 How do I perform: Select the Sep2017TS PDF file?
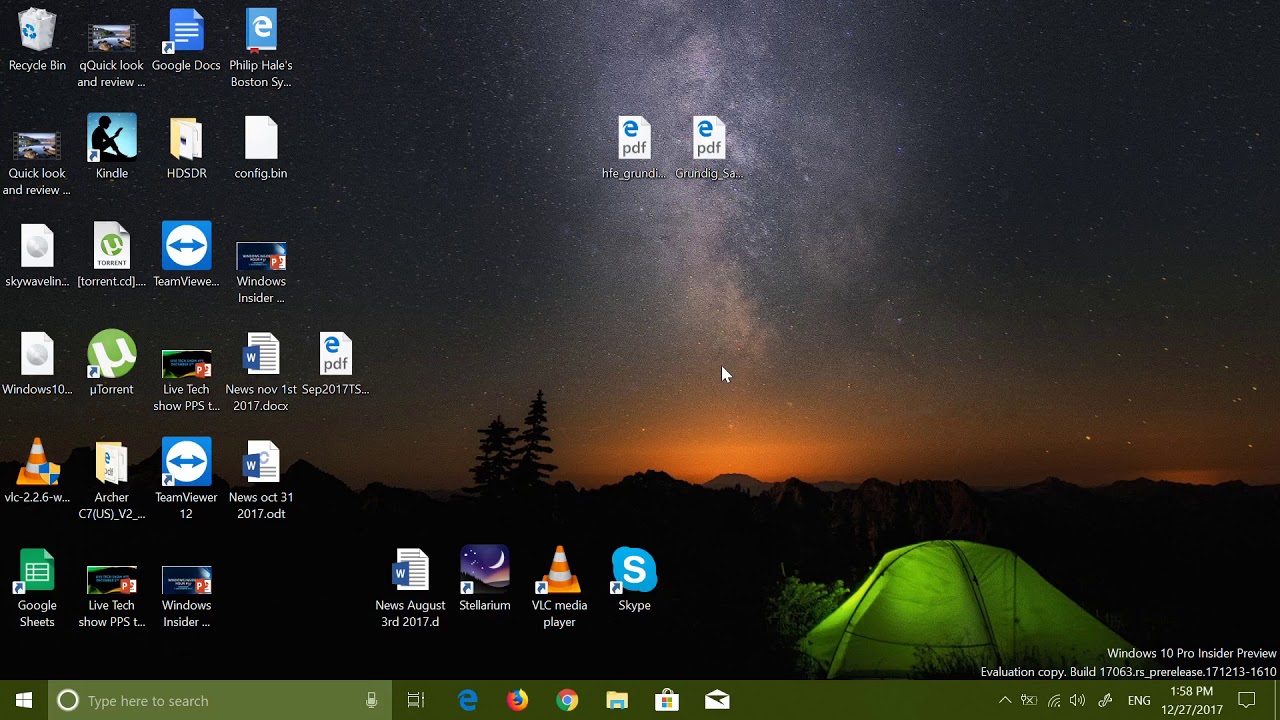(336, 363)
